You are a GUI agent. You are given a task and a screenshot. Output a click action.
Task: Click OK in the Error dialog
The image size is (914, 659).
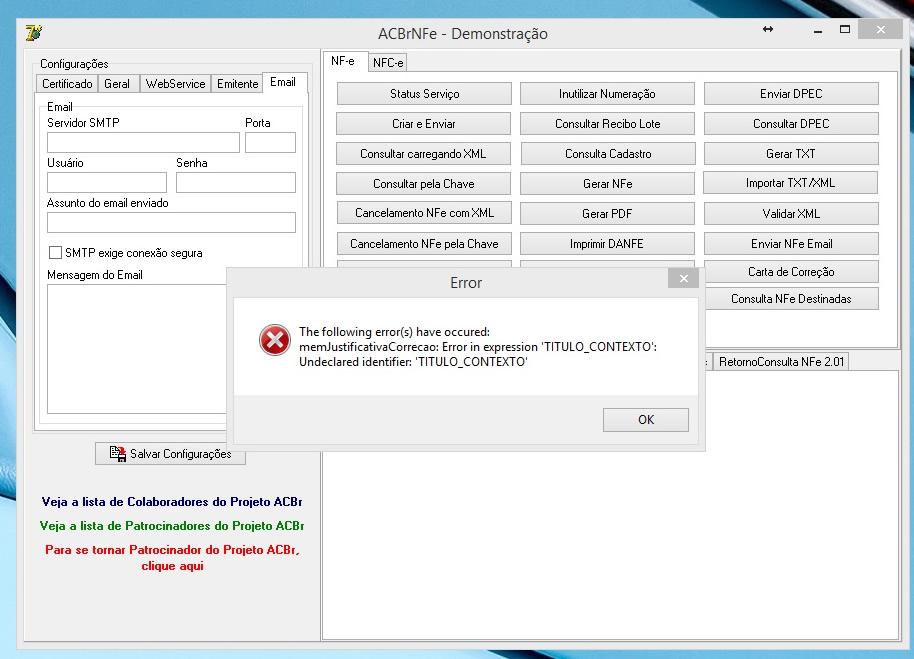pyautogui.click(x=645, y=420)
